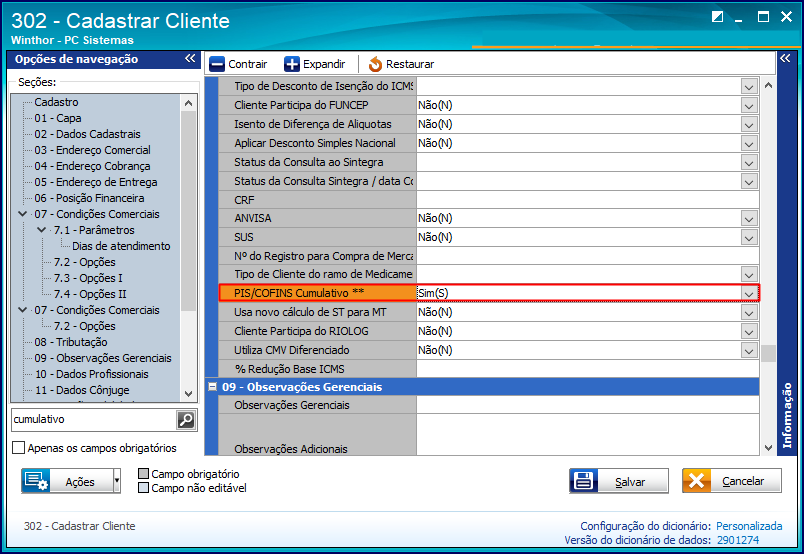
Task: Click the Ações list gear icon
Action: click(36, 481)
